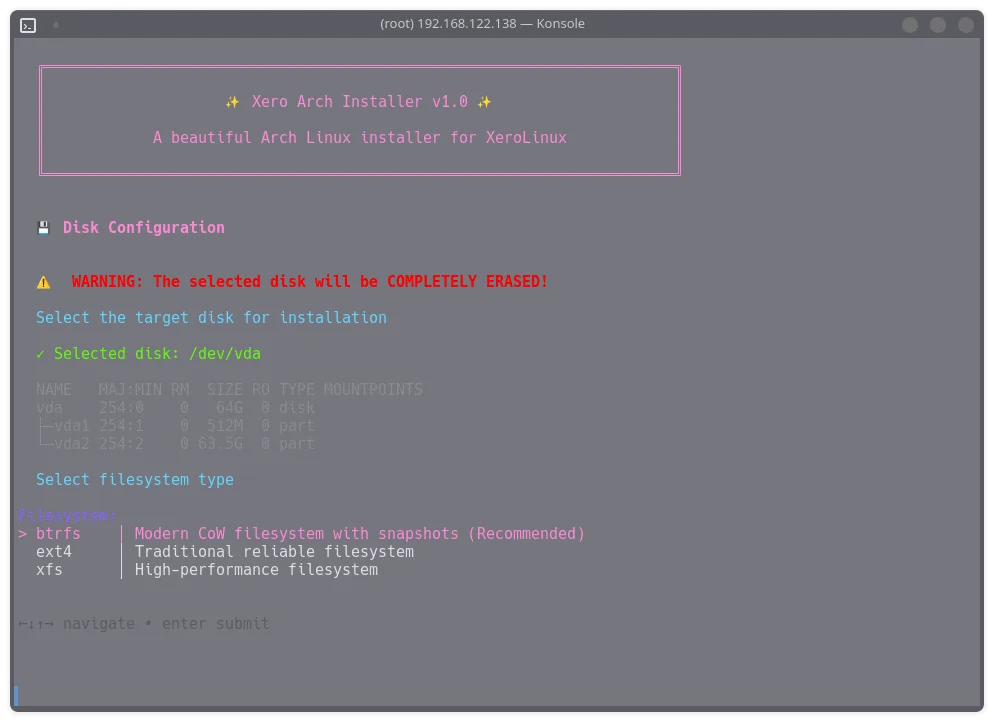Click the Disk Configuration section heading

[x=143, y=227]
